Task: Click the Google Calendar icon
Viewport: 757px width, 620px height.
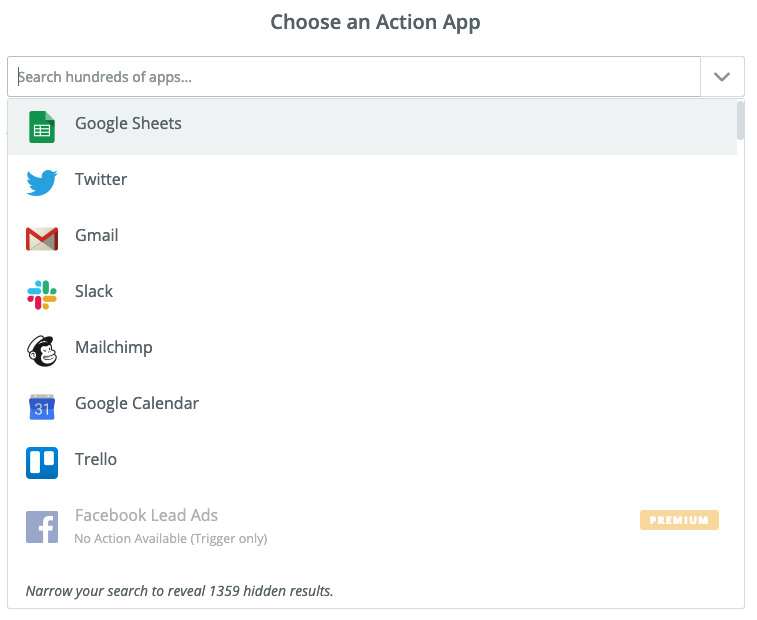Action: [x=42, y=406]
